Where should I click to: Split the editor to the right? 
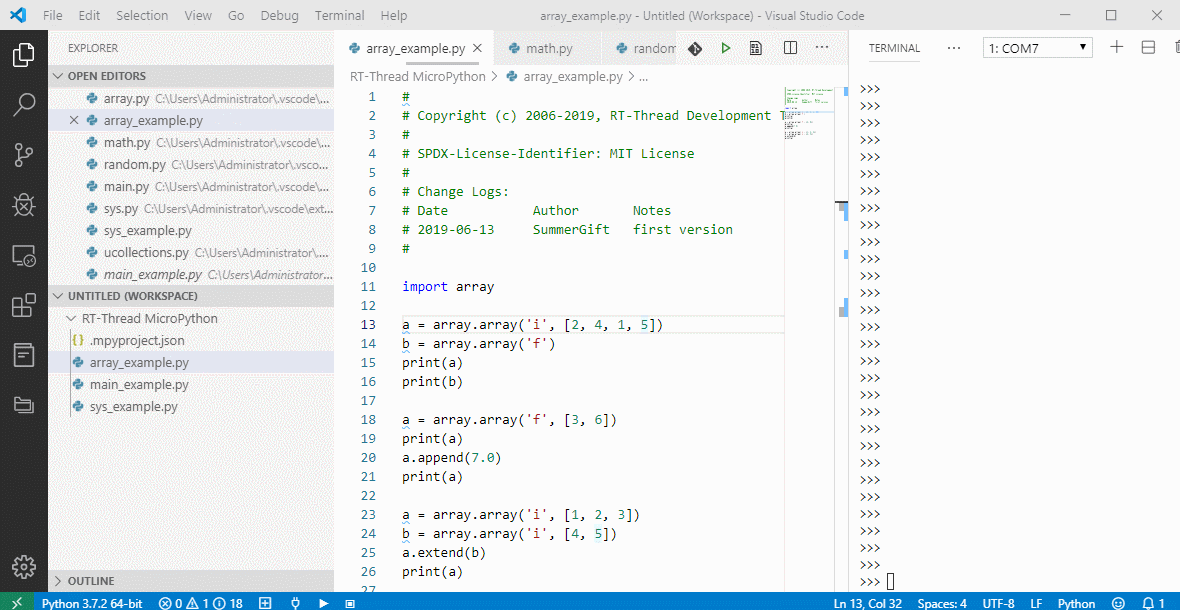[790, 48]
